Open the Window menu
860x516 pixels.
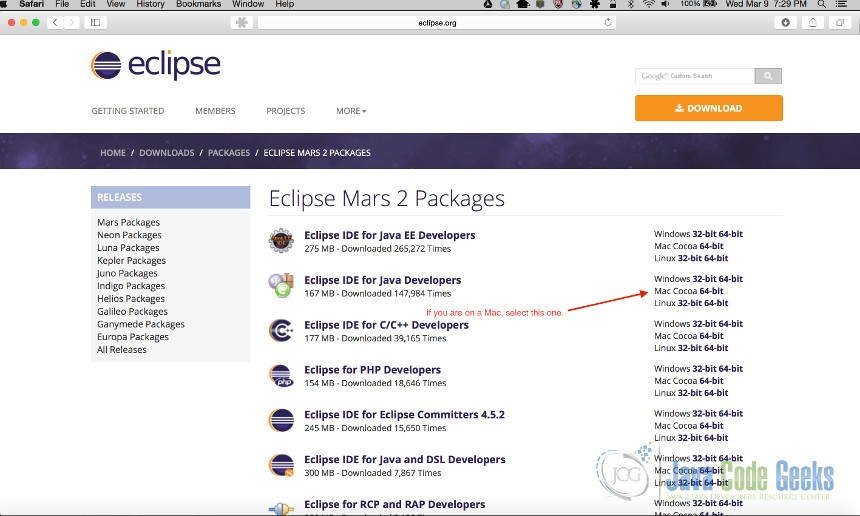(248, 4)
